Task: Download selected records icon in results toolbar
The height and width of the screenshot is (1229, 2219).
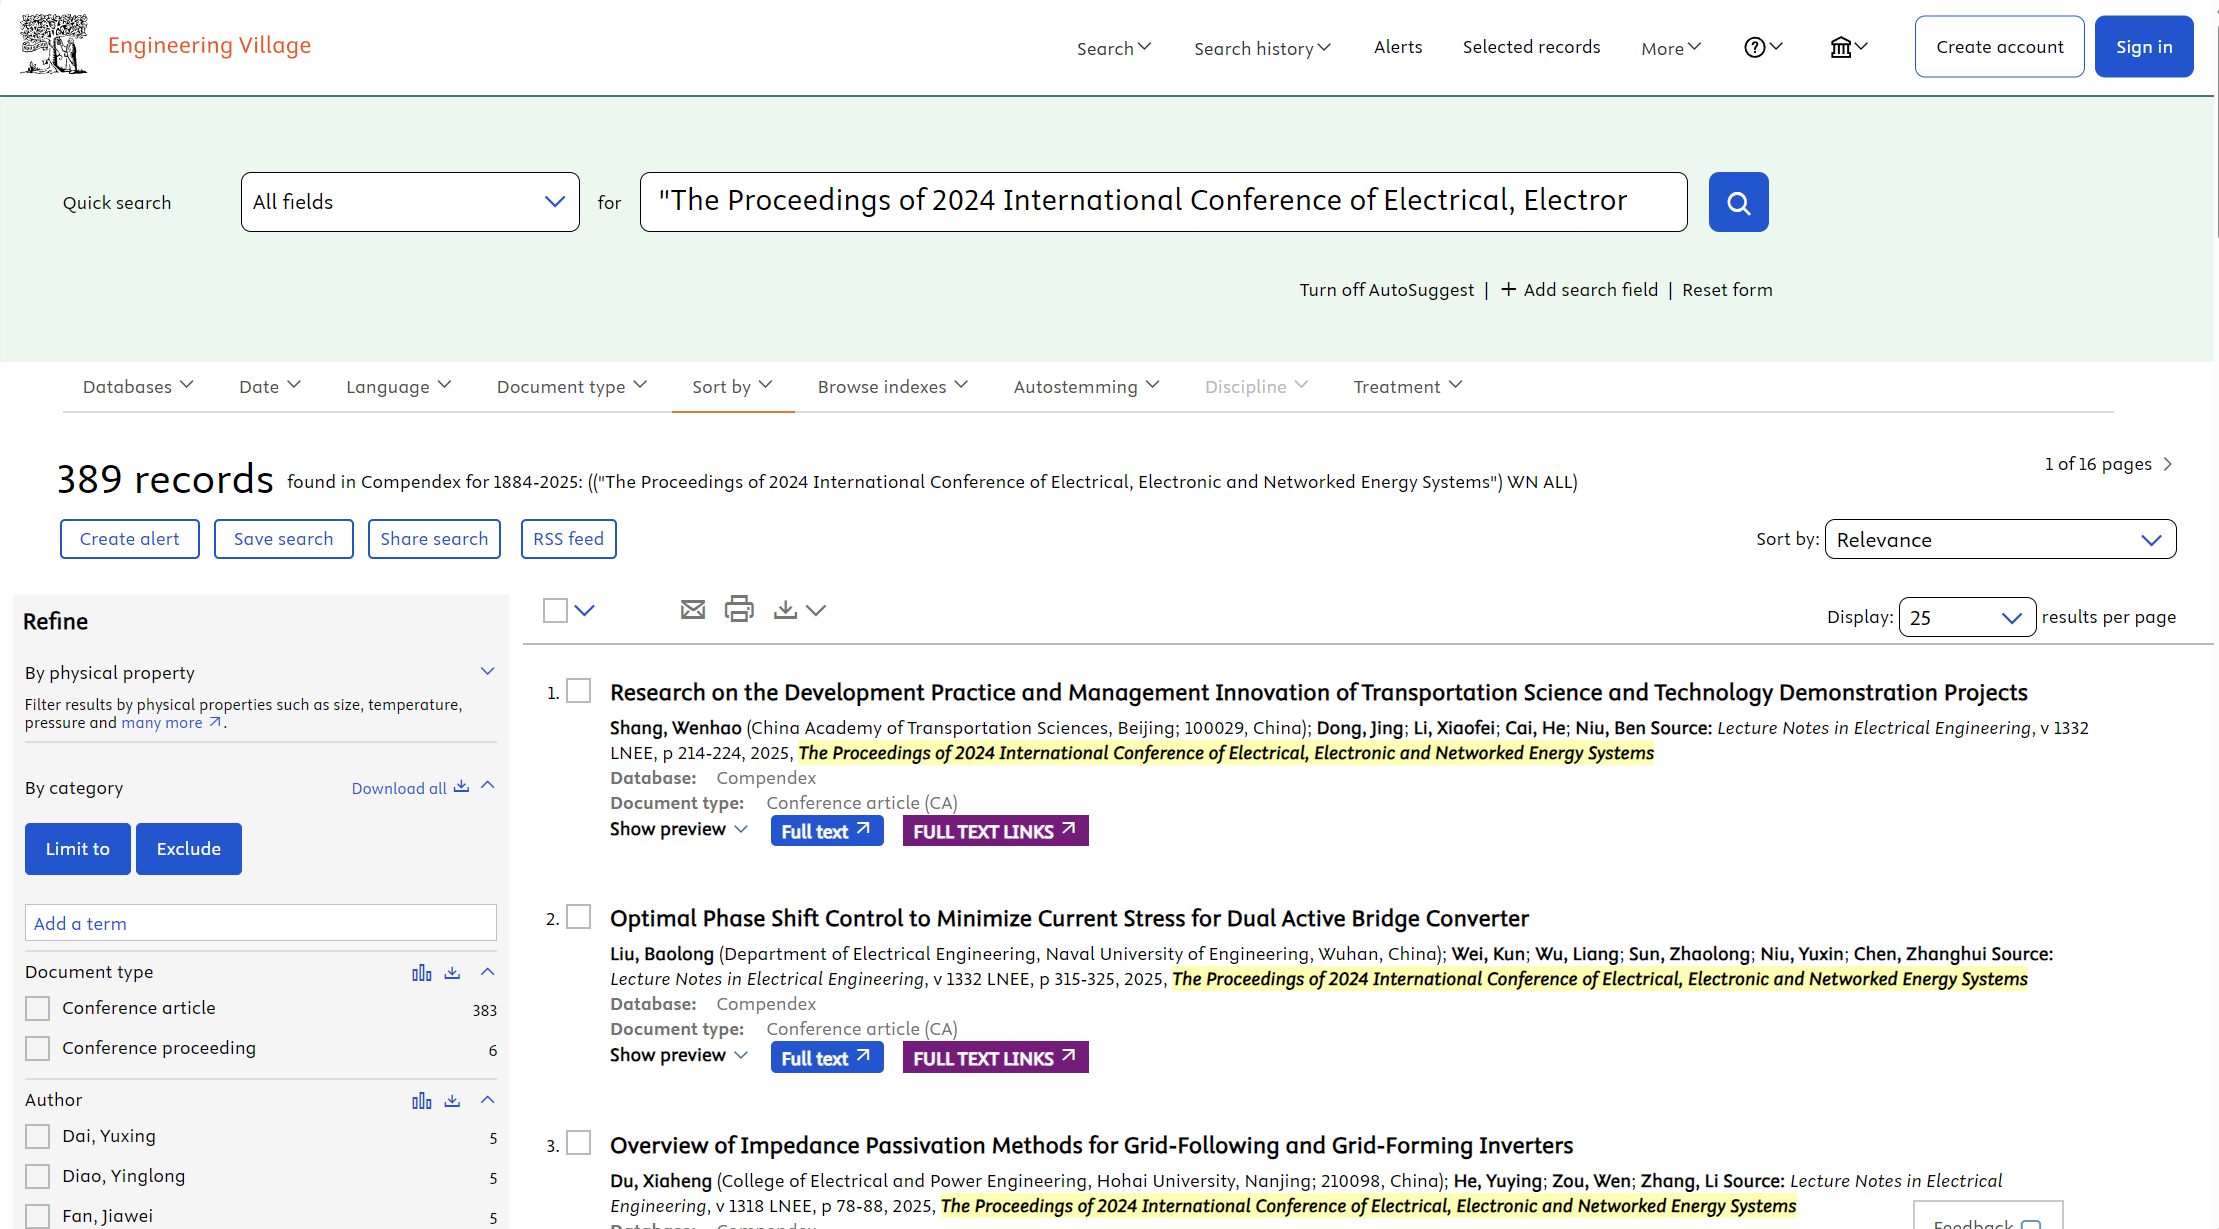Action: pos(785,609)
